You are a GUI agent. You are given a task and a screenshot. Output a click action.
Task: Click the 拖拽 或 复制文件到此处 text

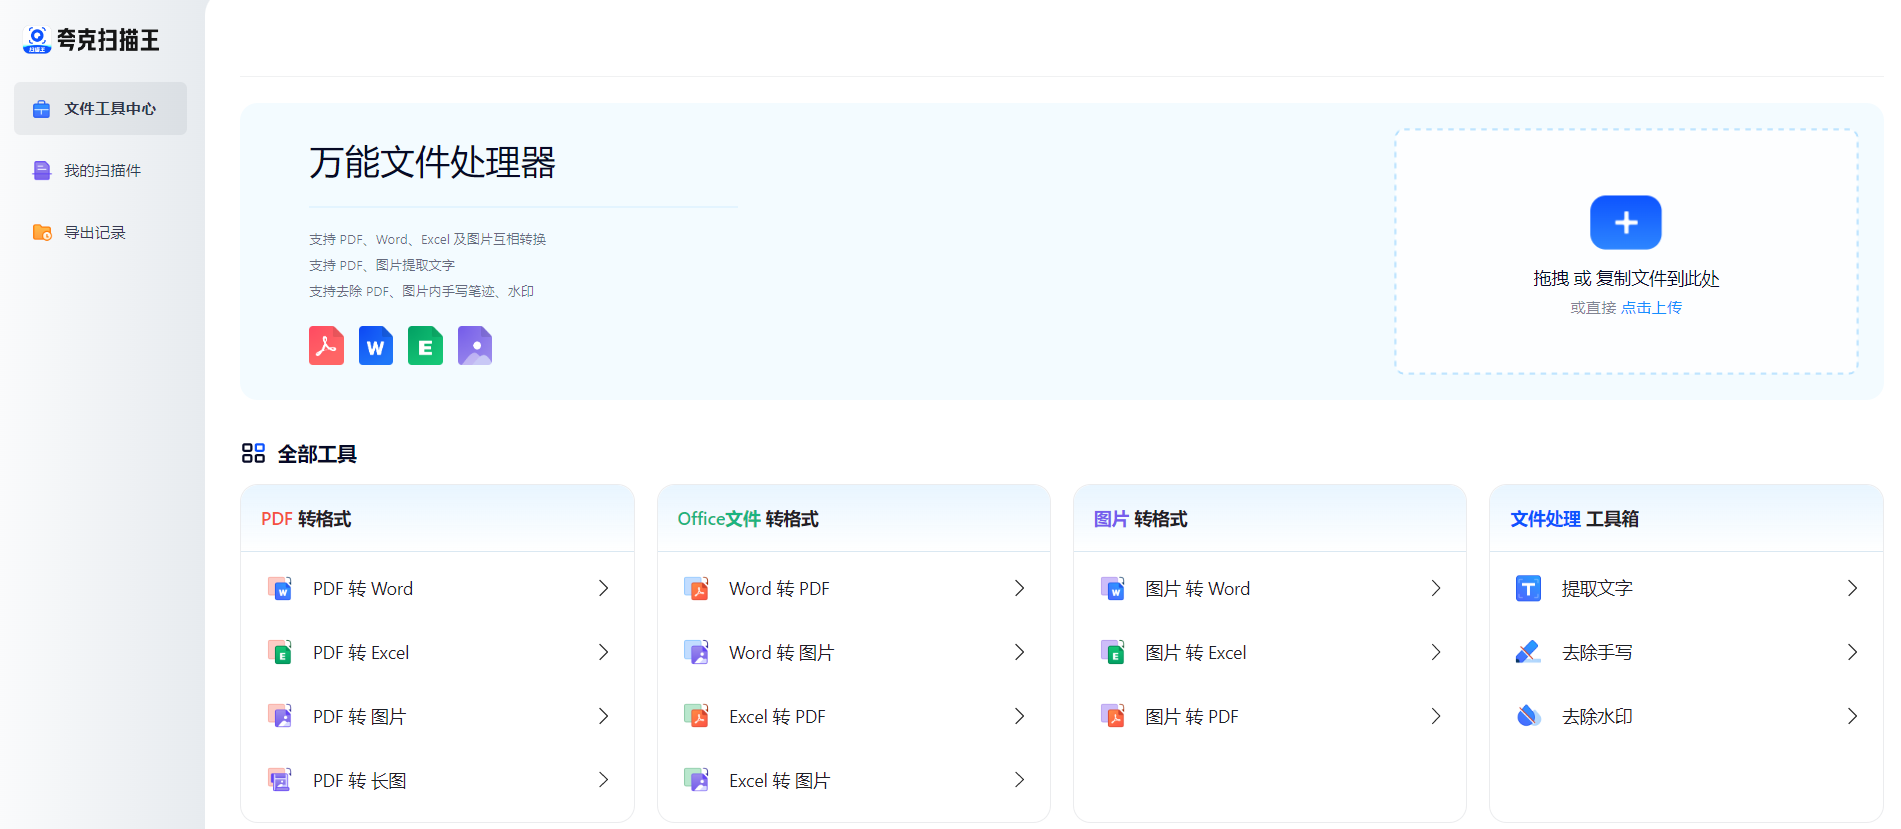[1626, 279]
